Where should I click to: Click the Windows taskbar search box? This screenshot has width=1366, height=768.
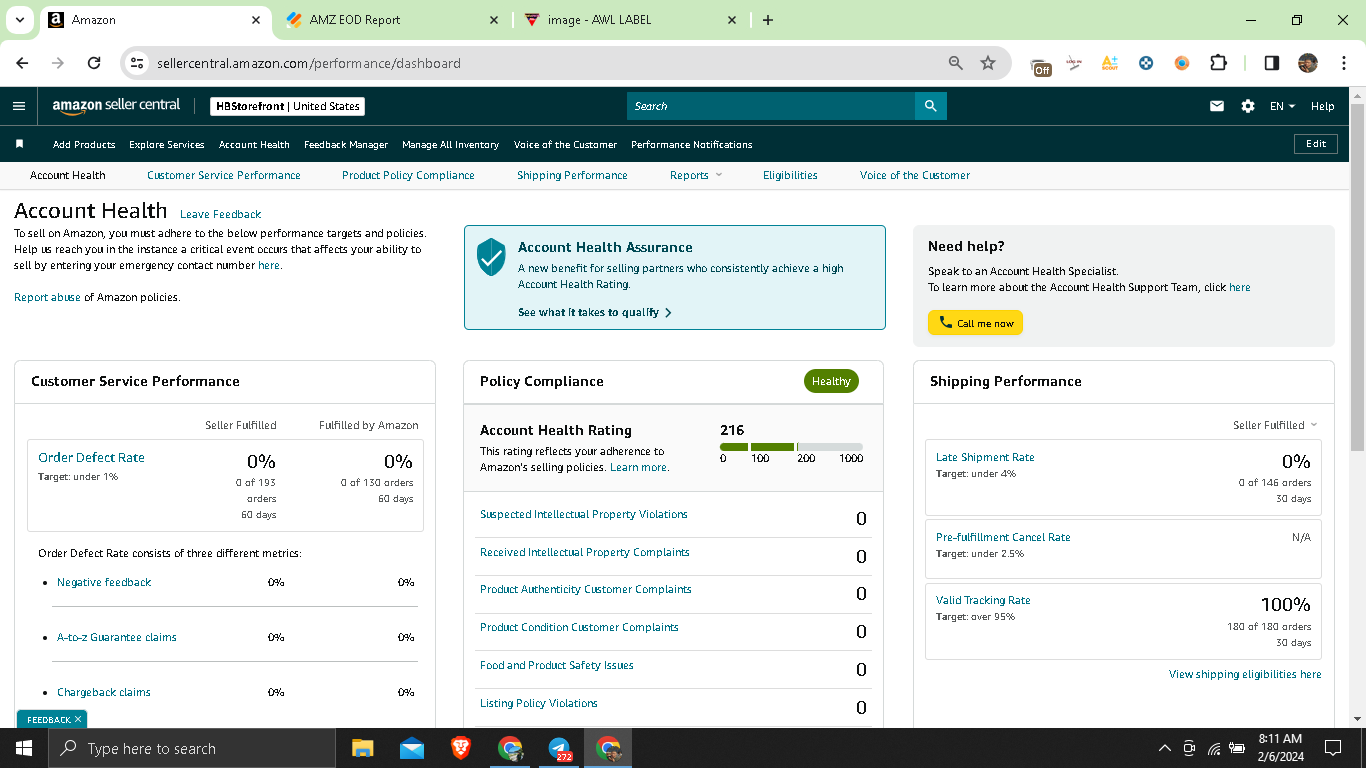click(191, 748)
